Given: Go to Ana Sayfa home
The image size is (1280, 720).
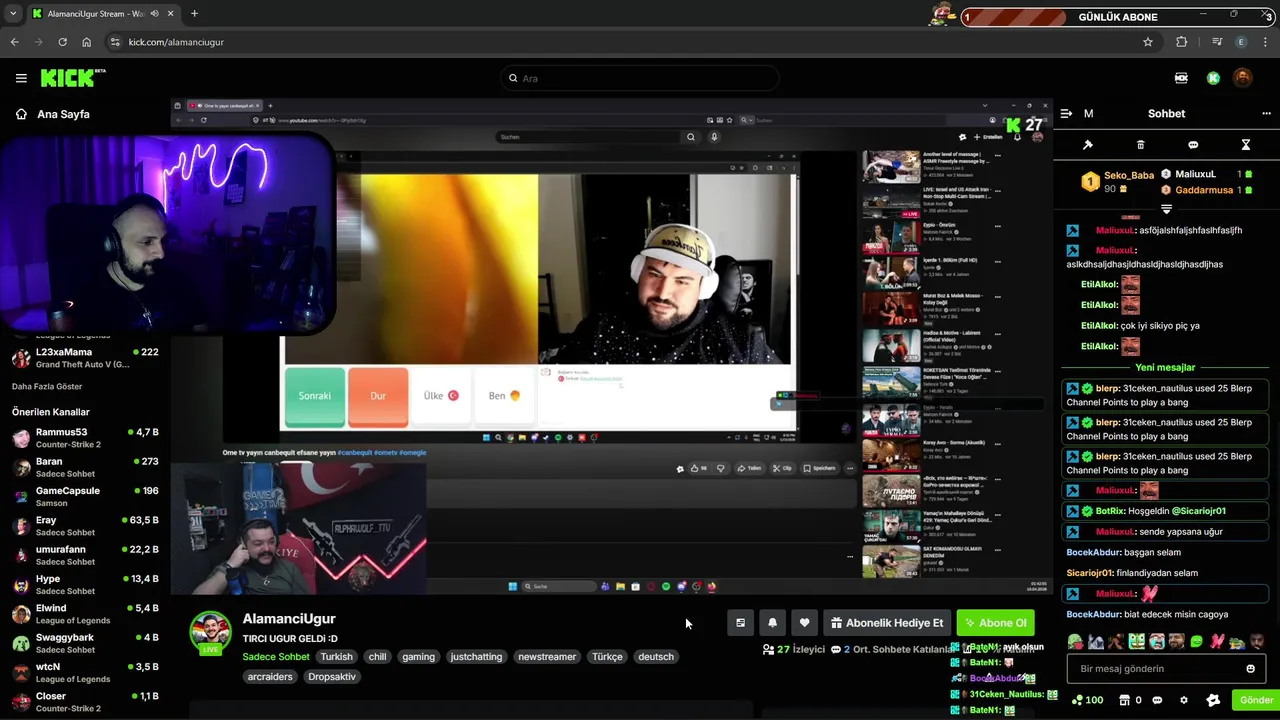Looking at the screenshot, I should coord(52,114).
